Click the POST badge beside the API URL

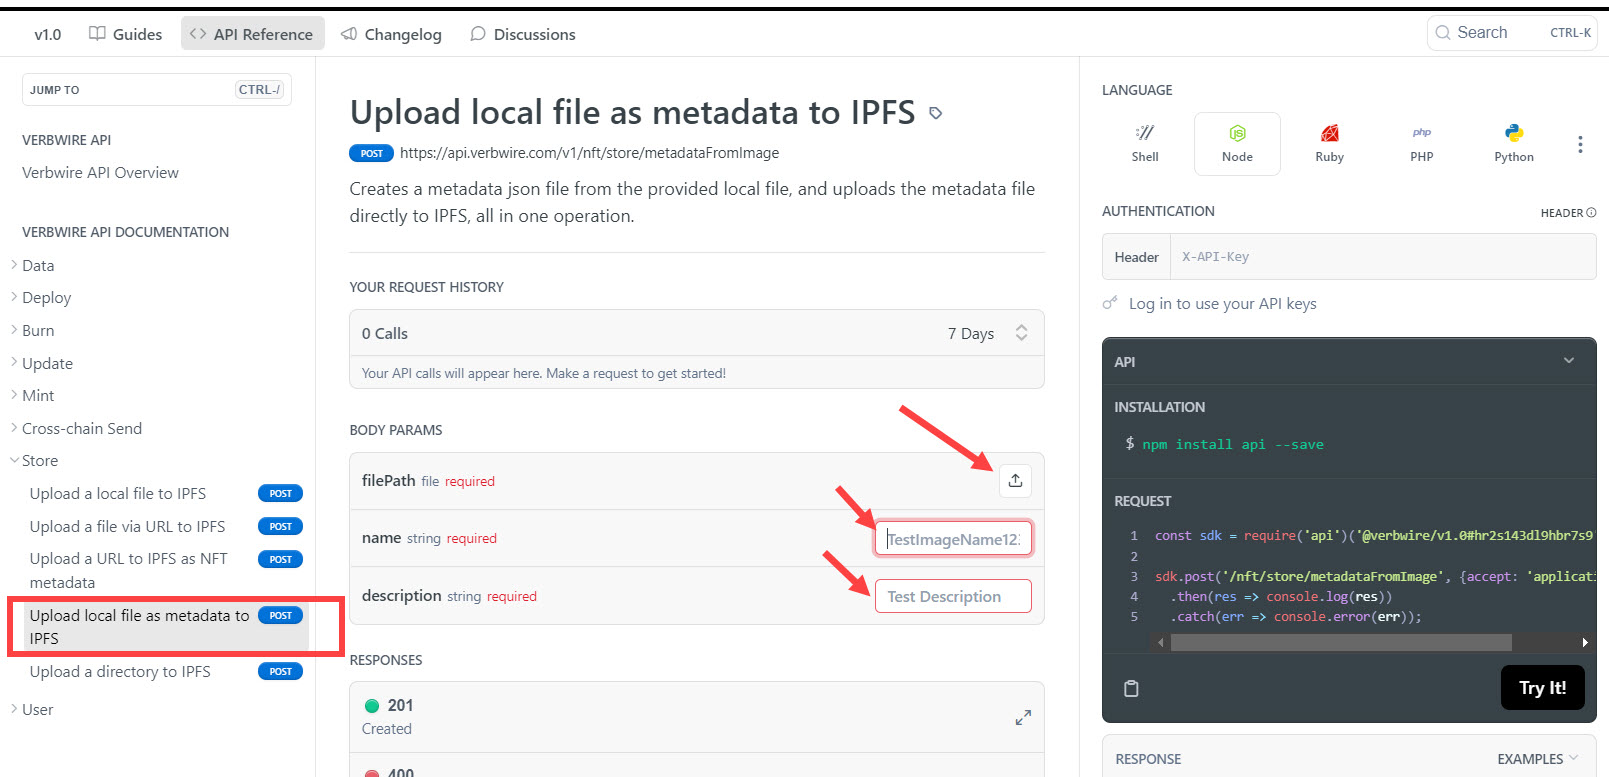pos(371,153)
